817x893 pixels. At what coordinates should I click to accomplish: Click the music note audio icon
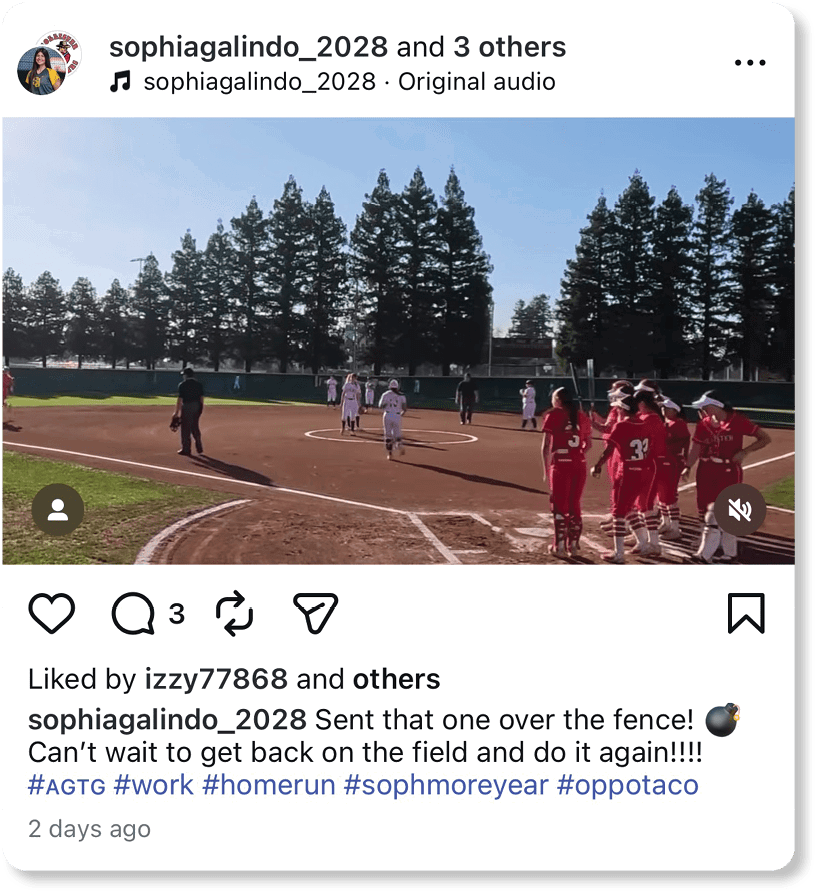pos(120,82)
